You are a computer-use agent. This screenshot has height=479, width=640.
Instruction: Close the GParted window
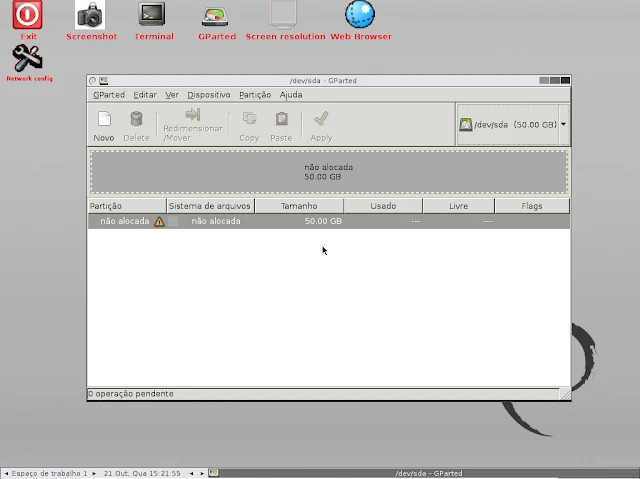(565, 80)
